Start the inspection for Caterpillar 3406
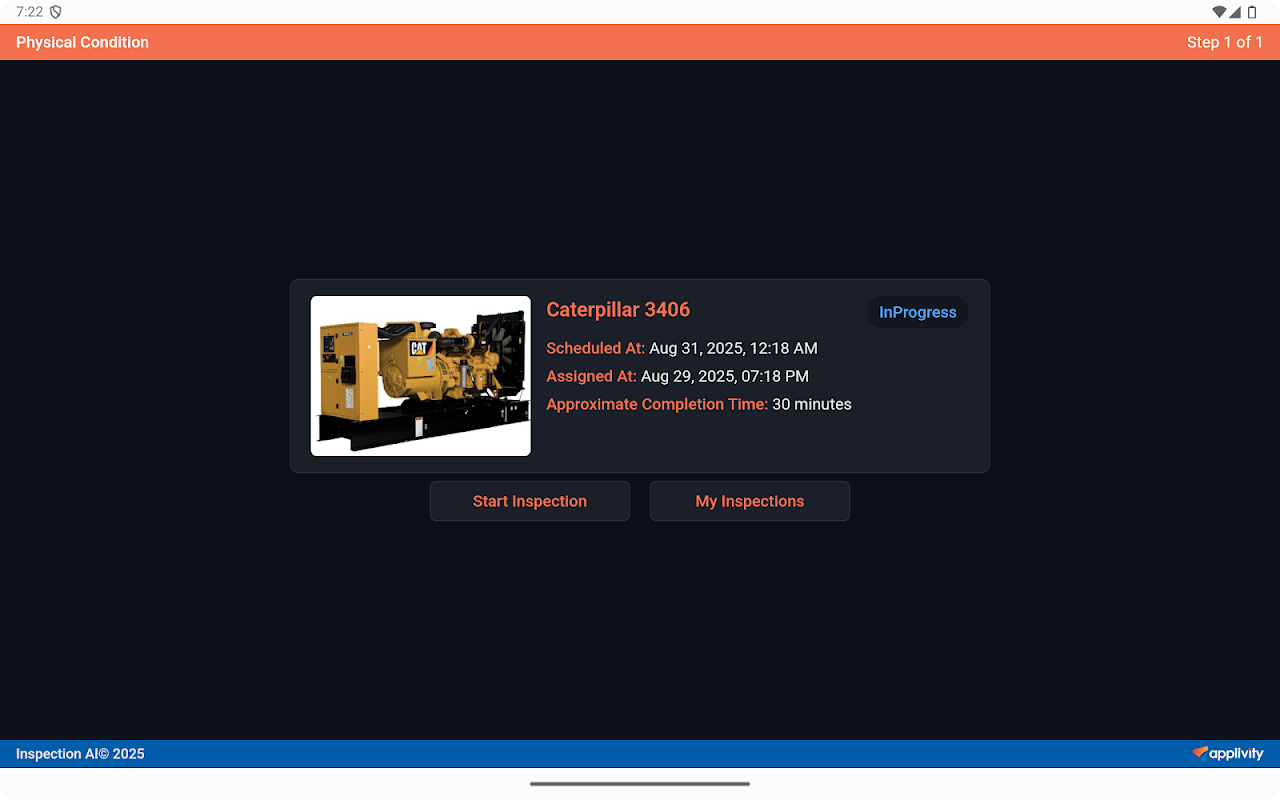The height and width of the screenshot is (800, 1280). (x=530, y=501)
